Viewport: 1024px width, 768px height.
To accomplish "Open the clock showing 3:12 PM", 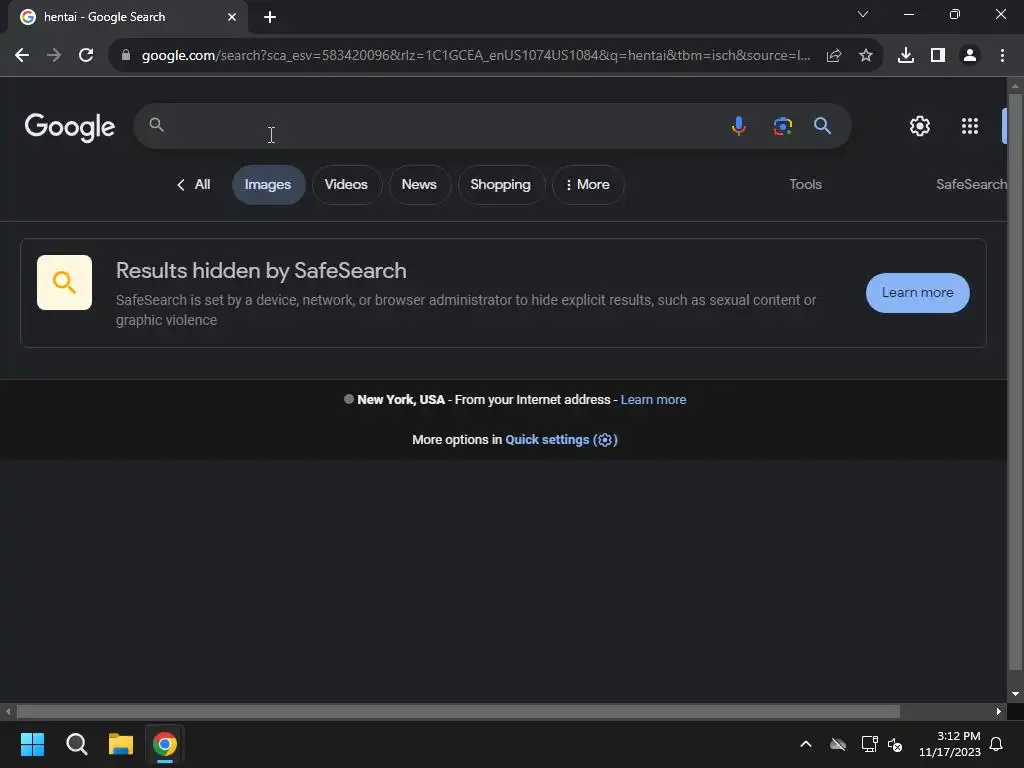I will click(x=950, y=744).
